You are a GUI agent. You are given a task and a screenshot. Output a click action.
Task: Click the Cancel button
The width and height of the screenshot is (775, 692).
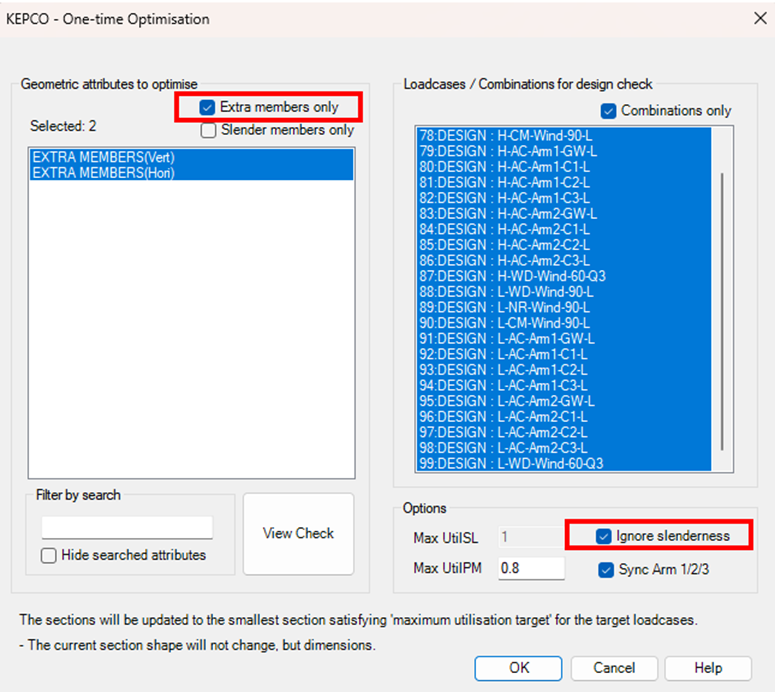coord(614,668)
